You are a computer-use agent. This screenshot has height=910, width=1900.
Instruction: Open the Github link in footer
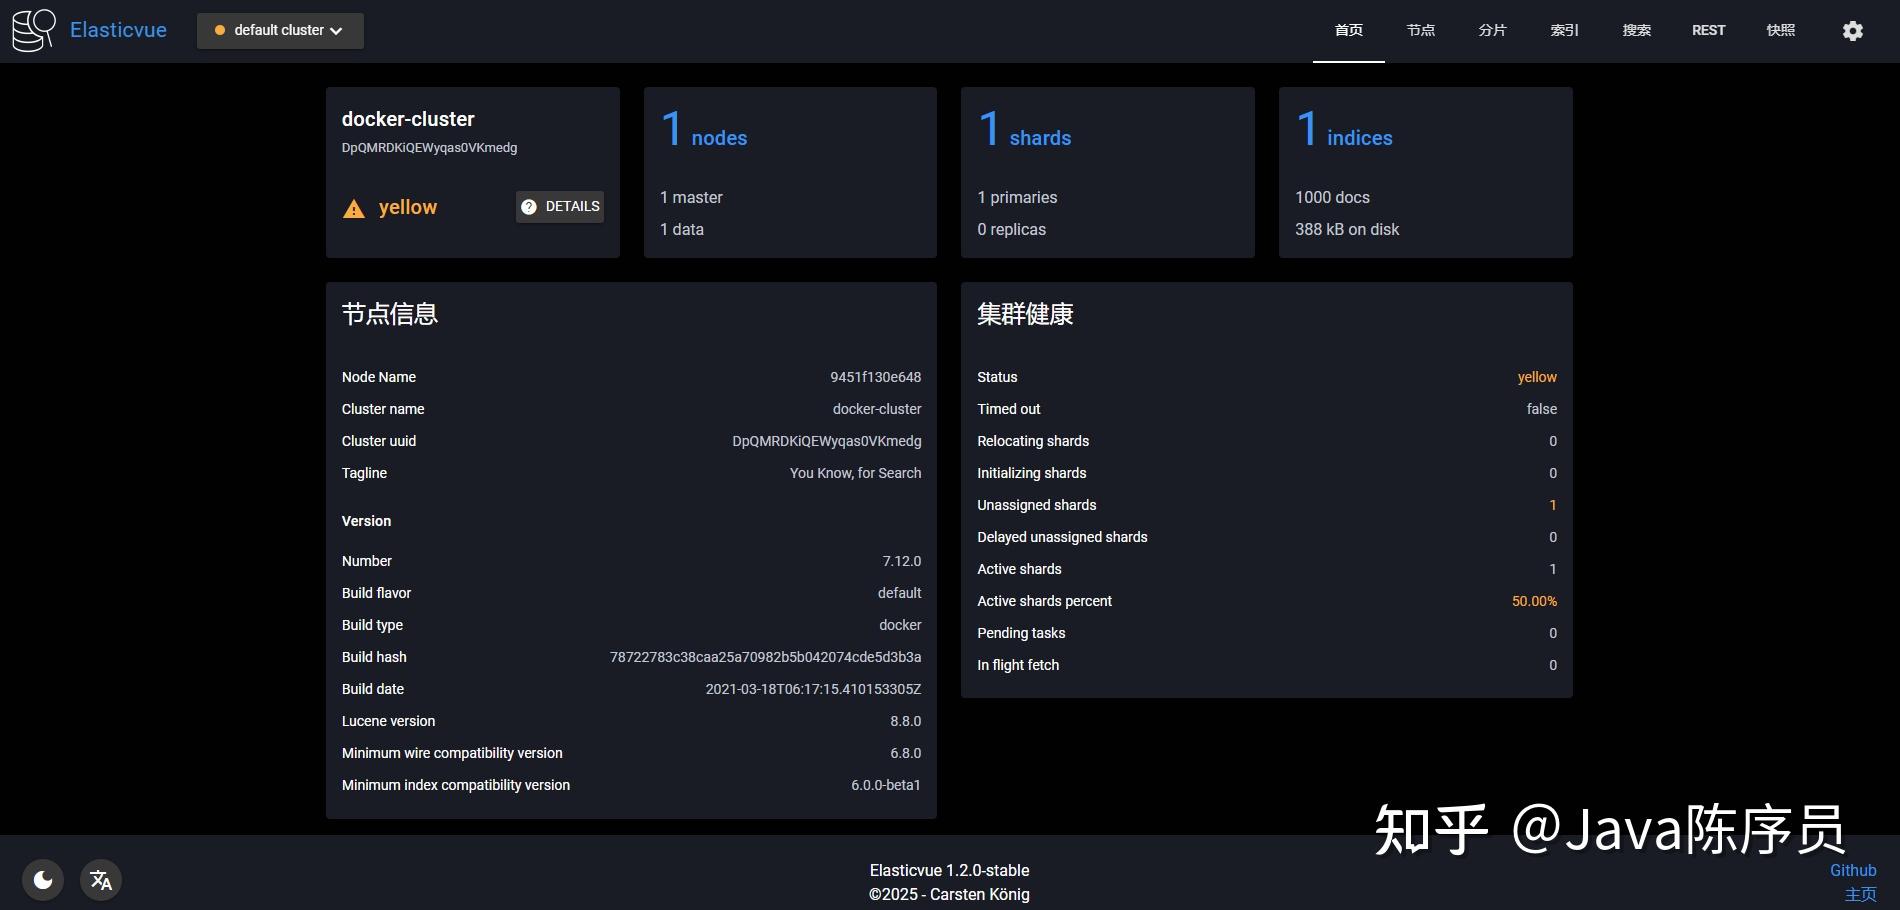1853,870
